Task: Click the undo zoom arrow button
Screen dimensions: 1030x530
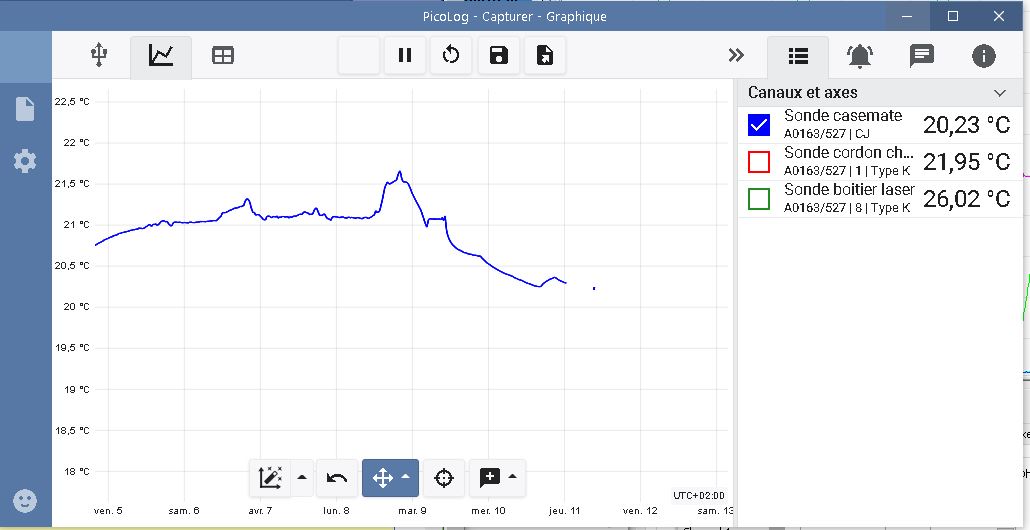Action: (337, 479)
